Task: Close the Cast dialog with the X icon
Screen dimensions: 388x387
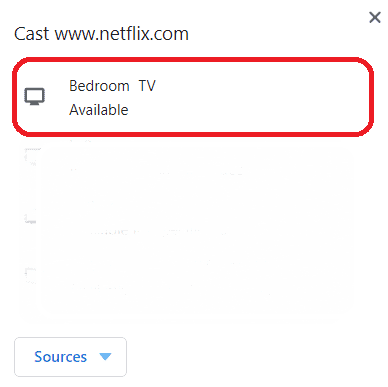Action: pos(375,17)
